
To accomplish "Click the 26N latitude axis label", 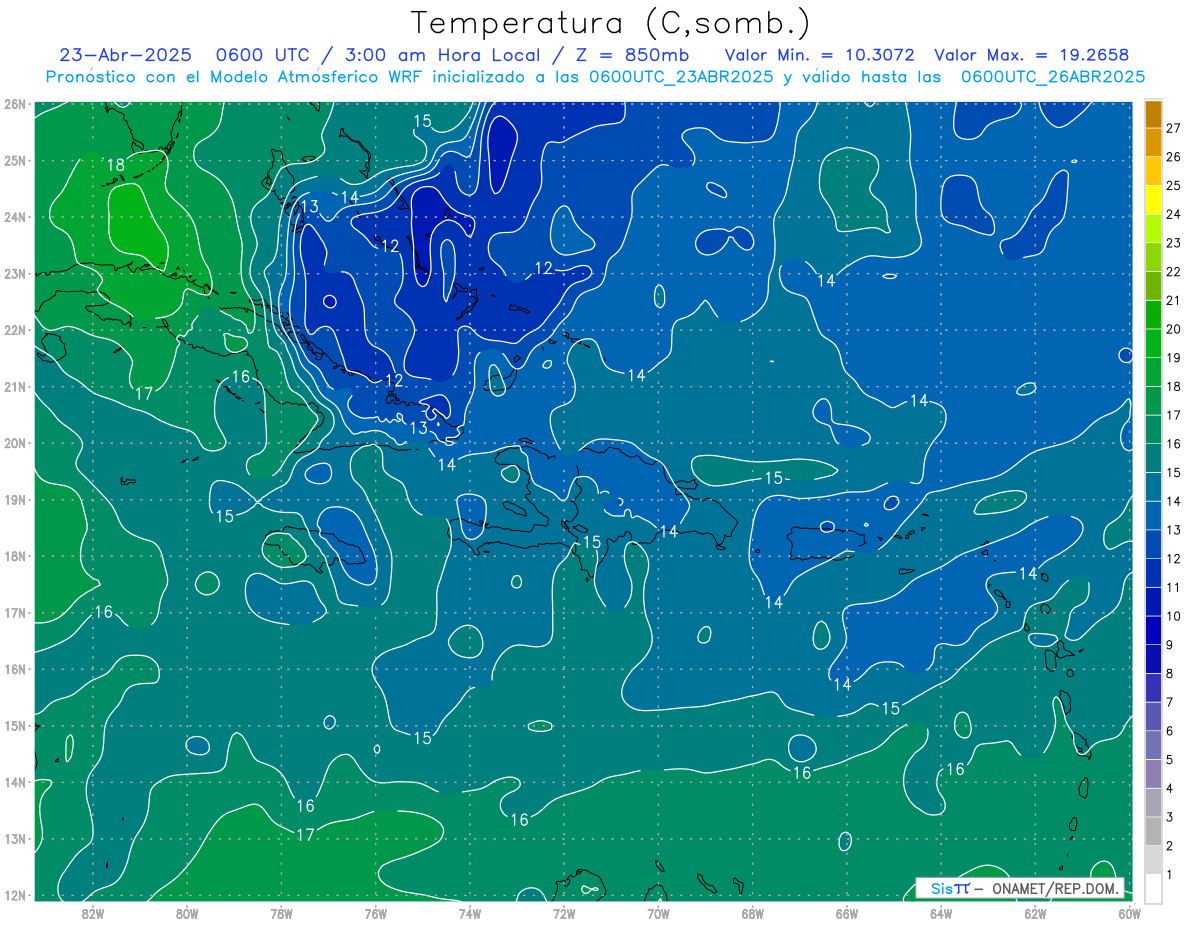I will tap(14, 103).
